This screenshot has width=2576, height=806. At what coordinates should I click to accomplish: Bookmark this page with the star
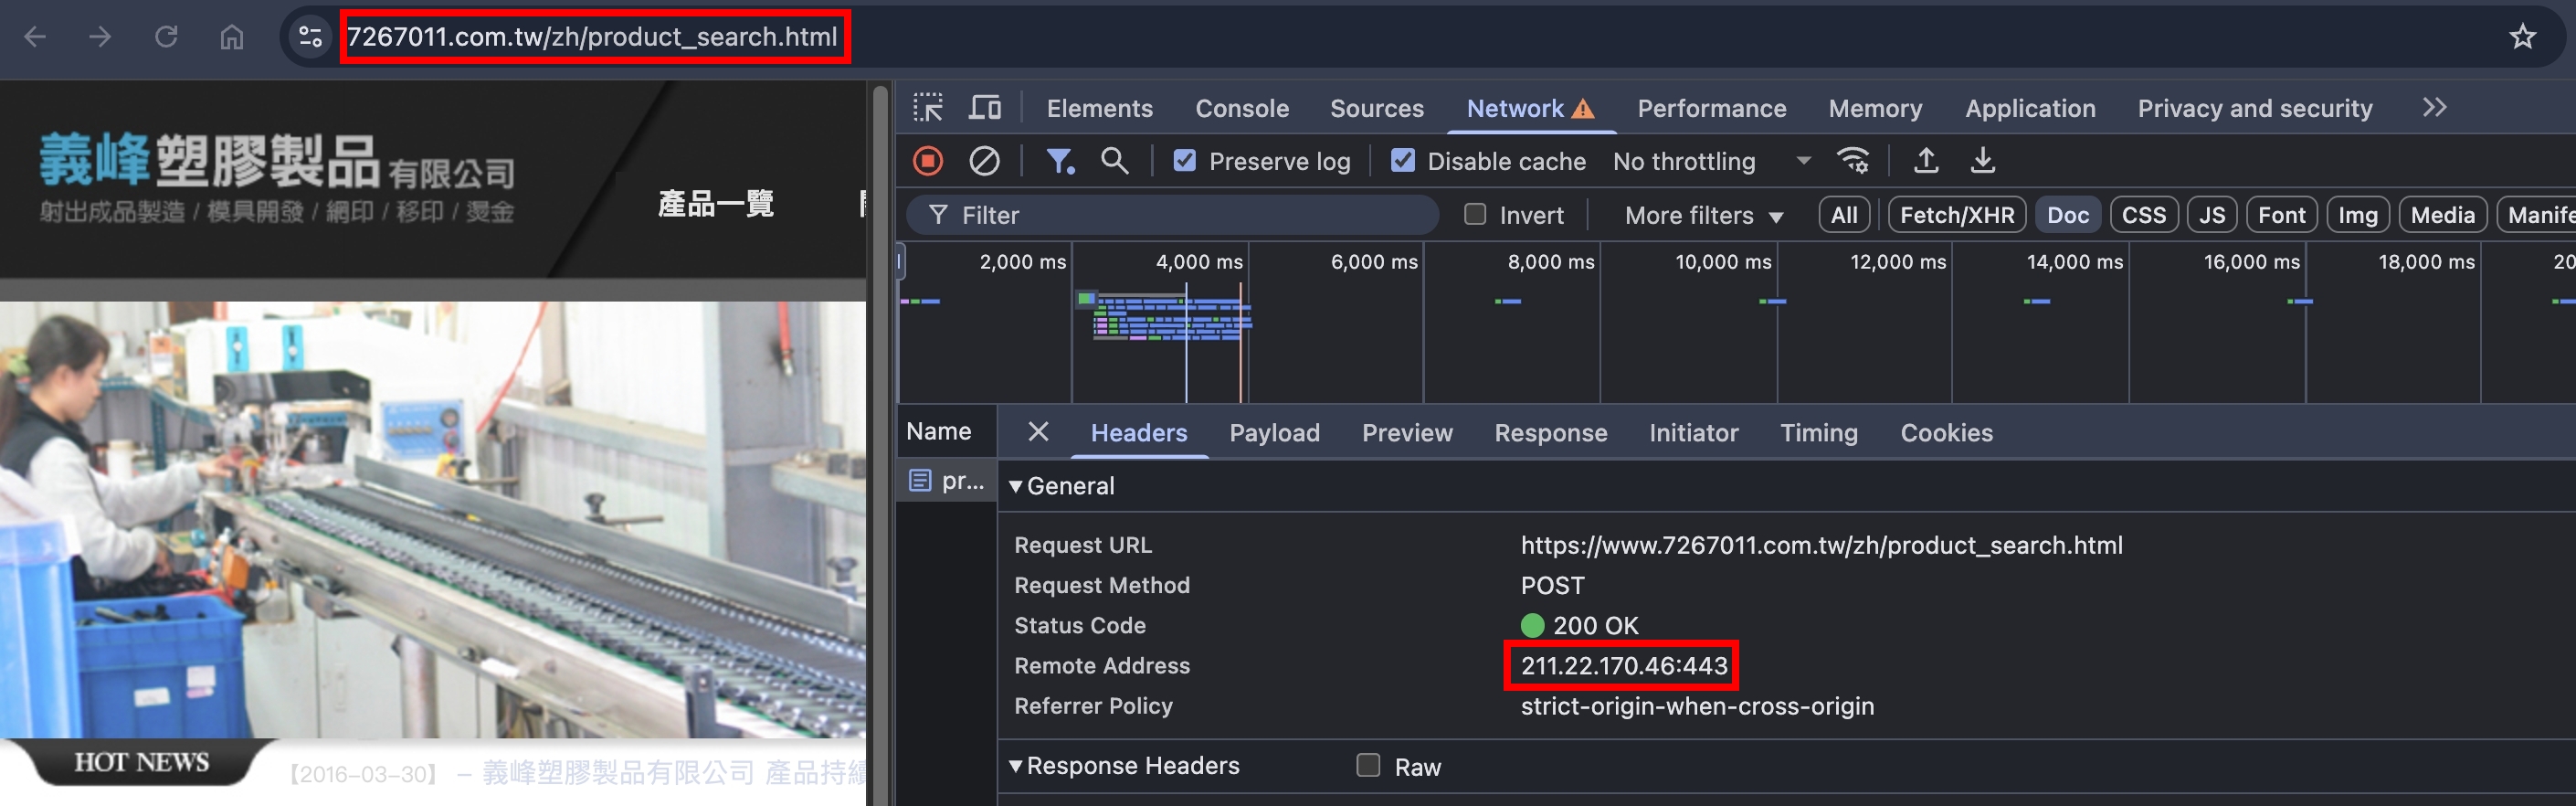(2523, 37)
